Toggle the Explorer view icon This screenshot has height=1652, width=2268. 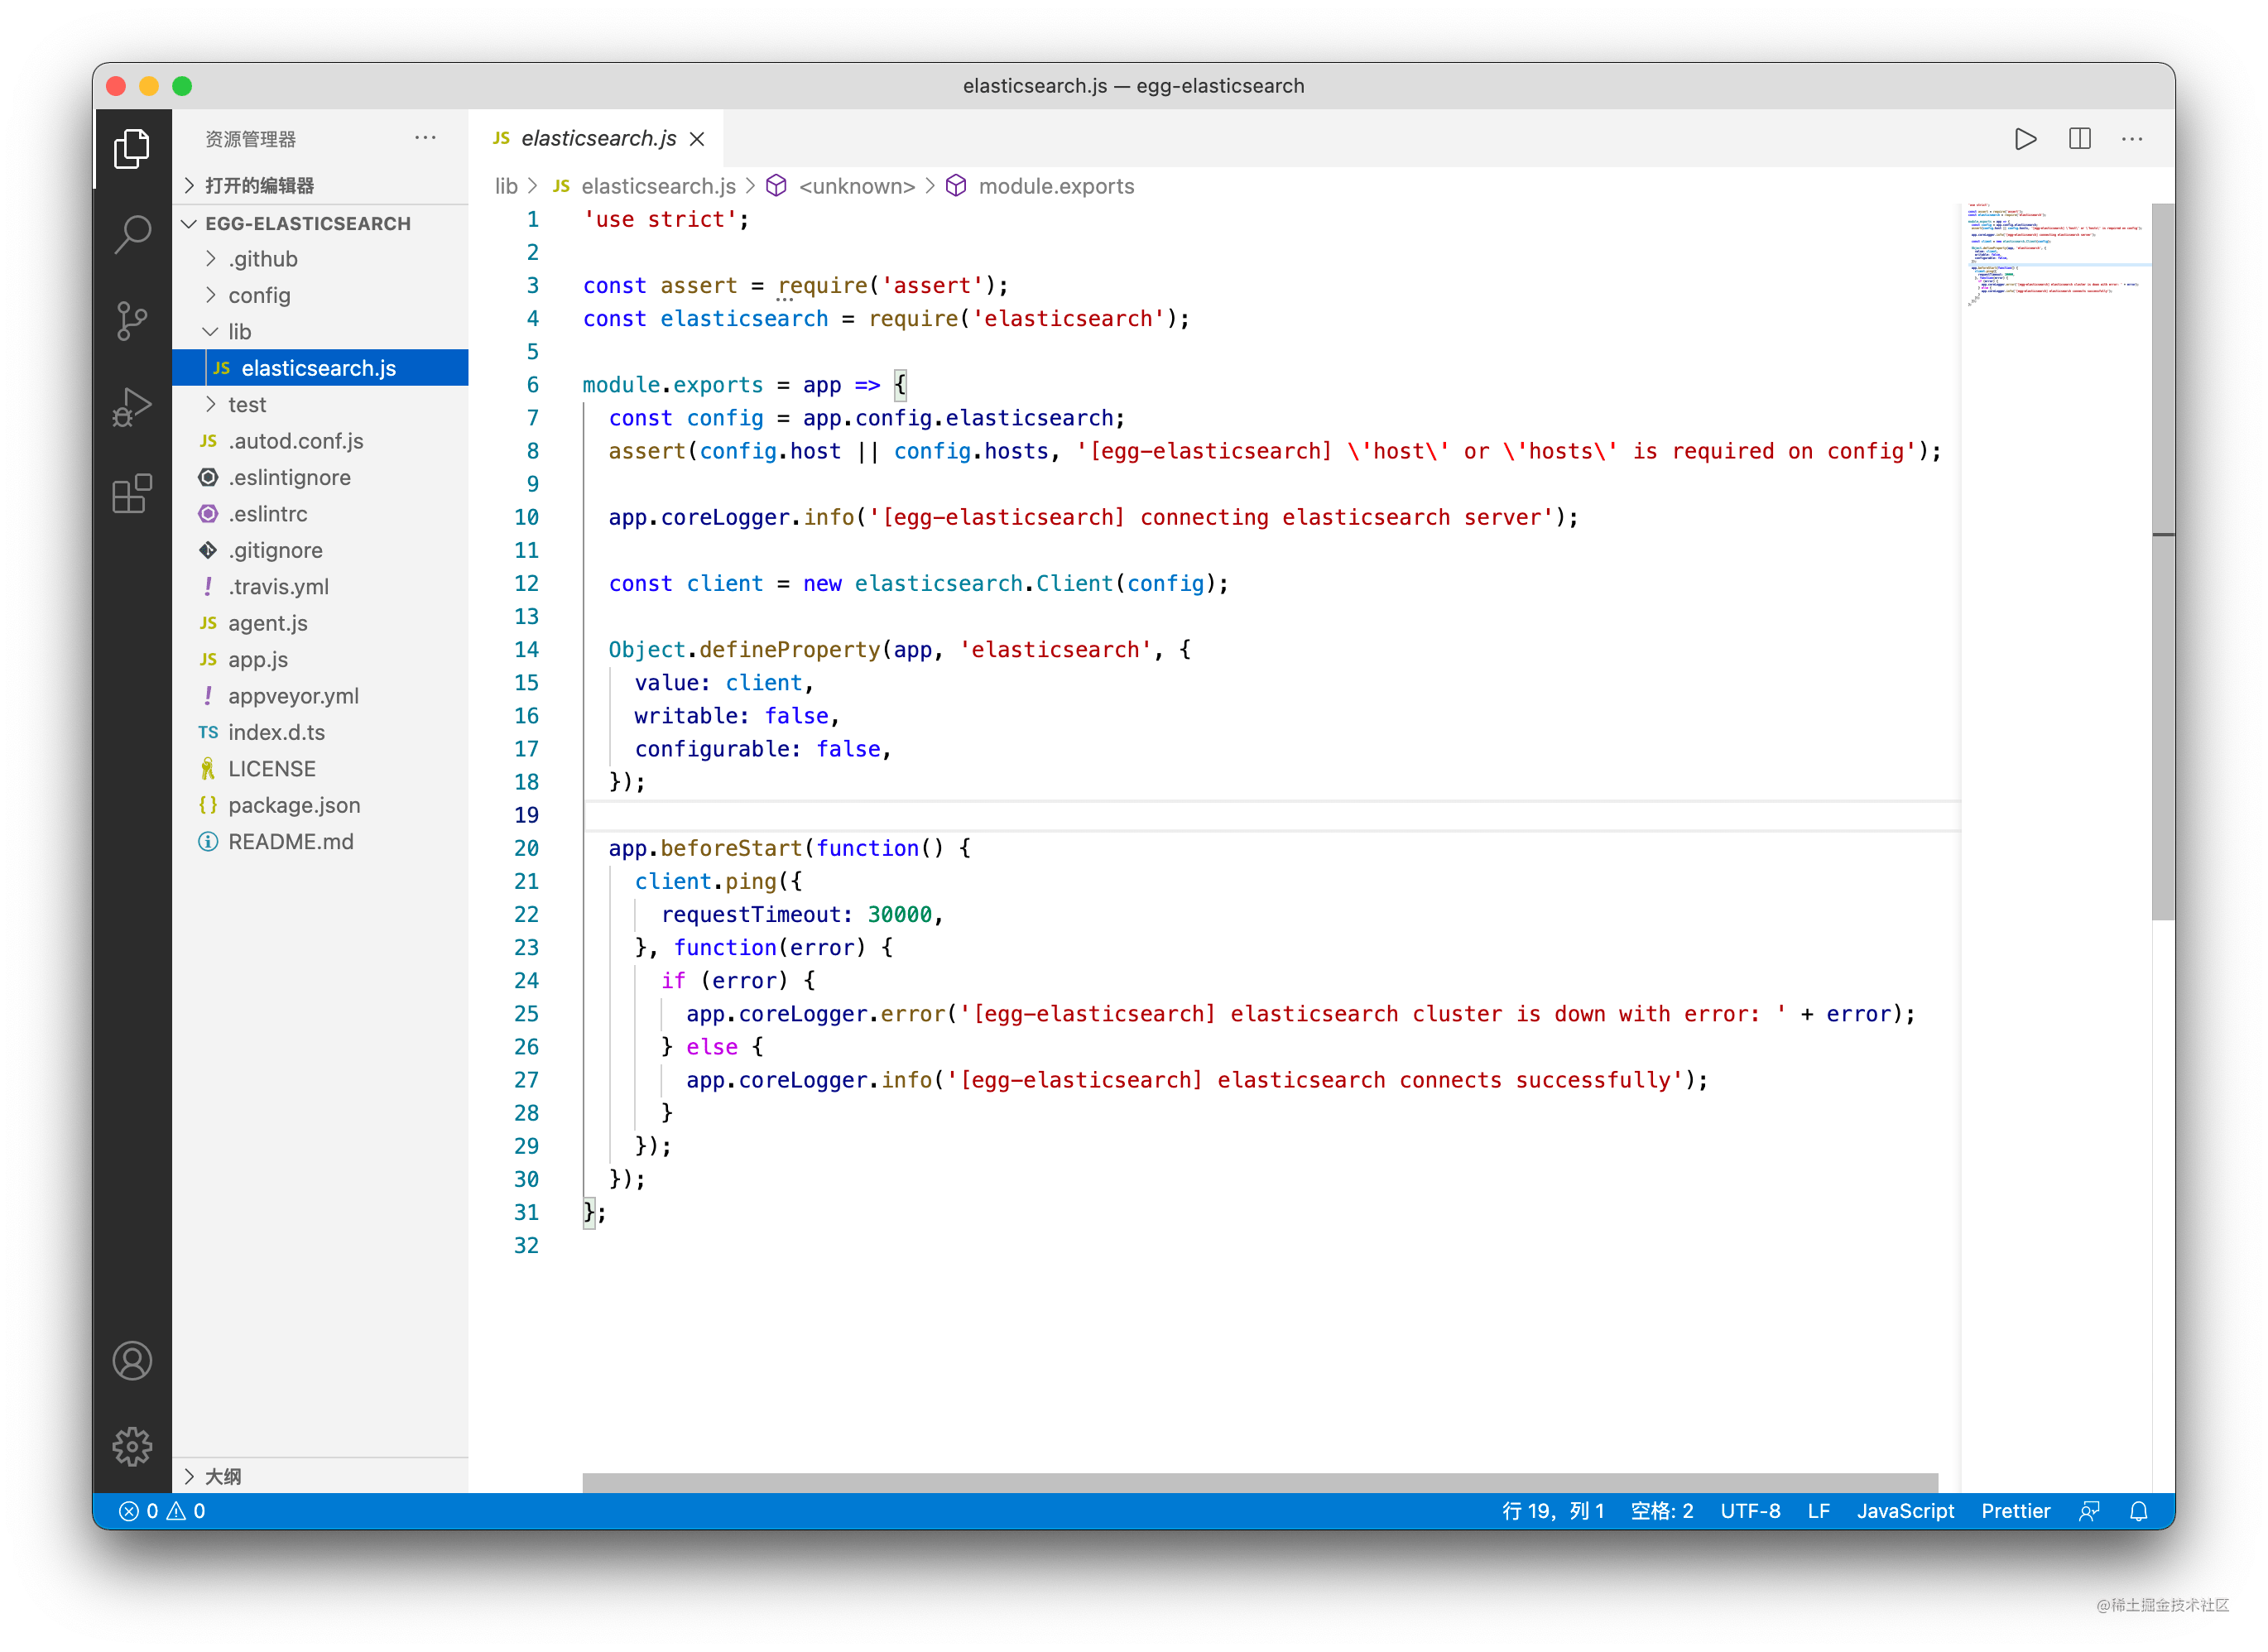(132, 148)
